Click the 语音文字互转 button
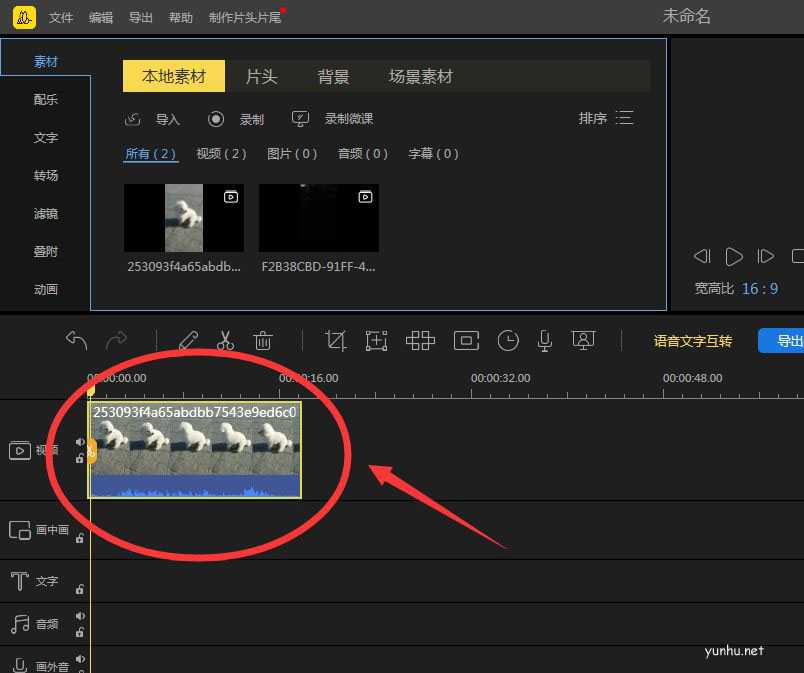The image size is (804, 673). pos(694,340)
